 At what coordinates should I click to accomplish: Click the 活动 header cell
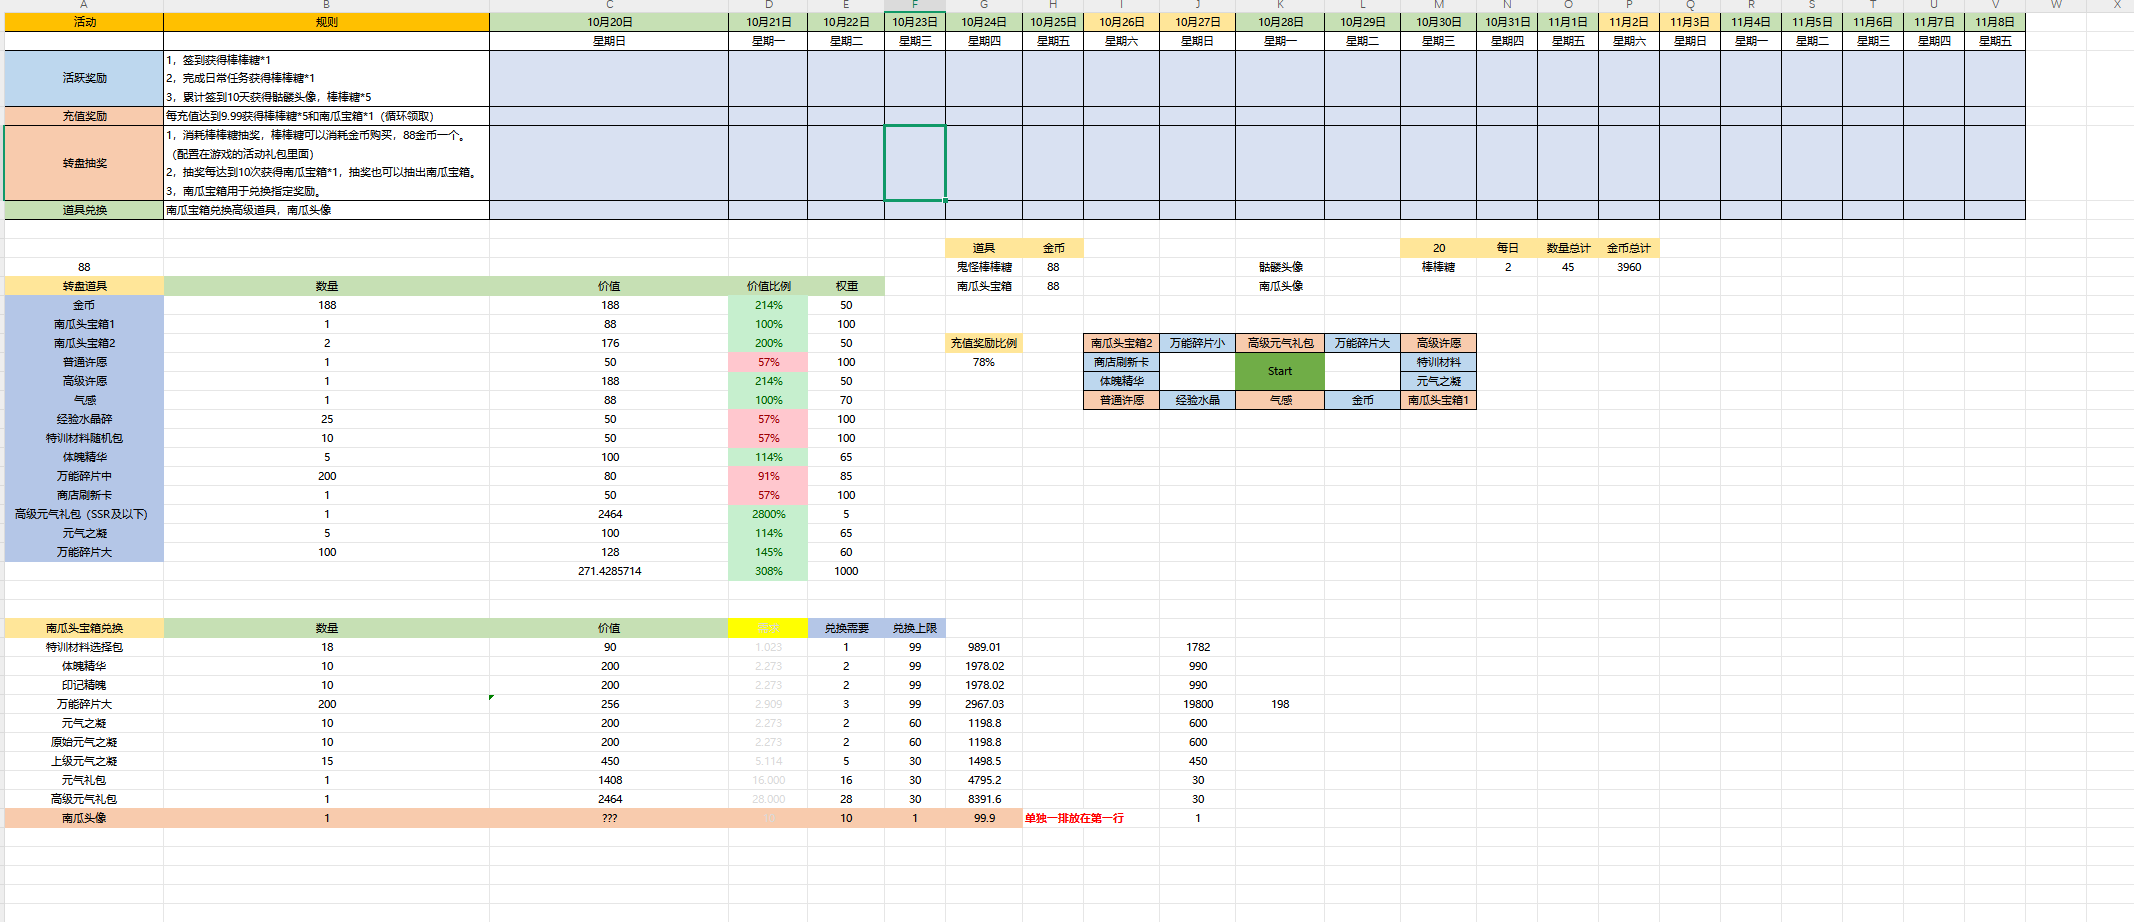coord(84,22)
